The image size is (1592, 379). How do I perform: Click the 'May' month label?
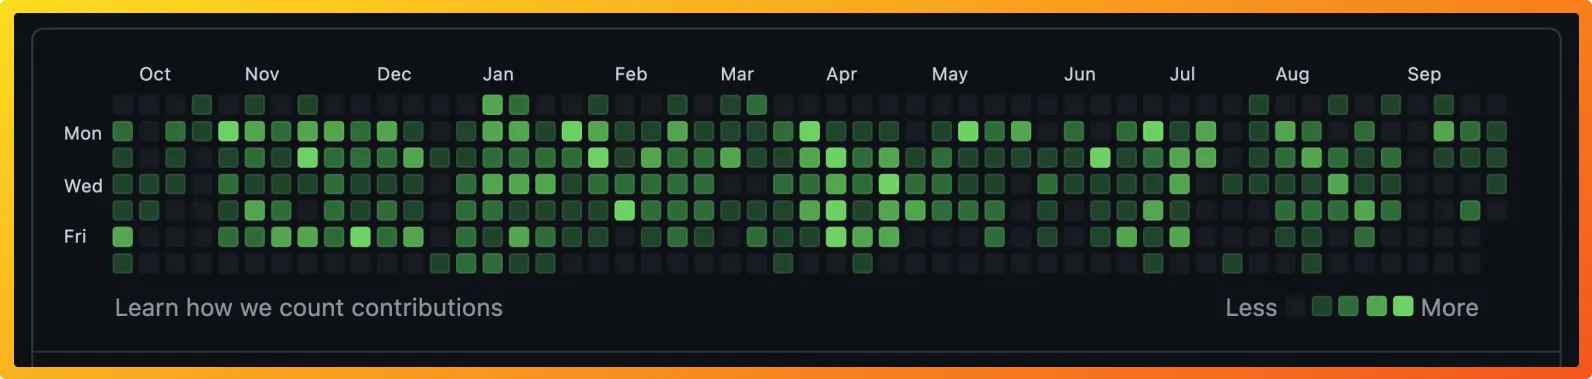950,74
